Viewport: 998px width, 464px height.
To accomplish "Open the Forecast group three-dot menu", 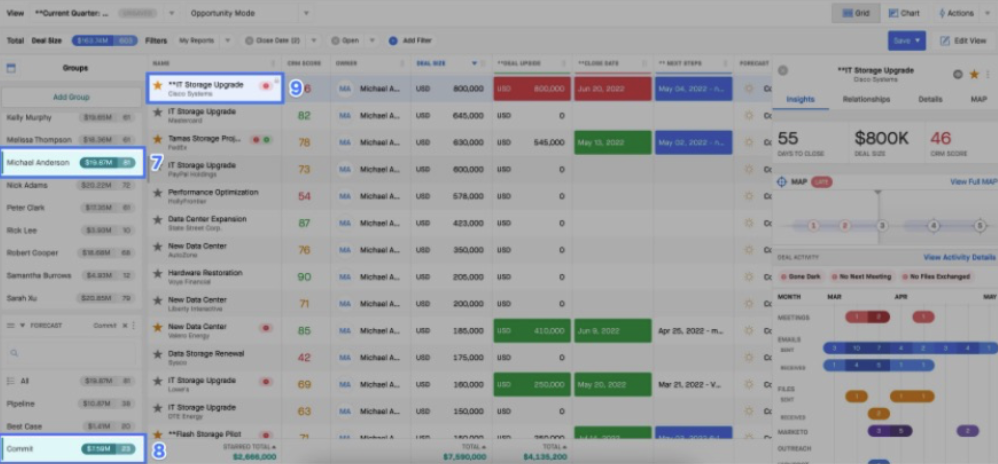I will point(134,325).
